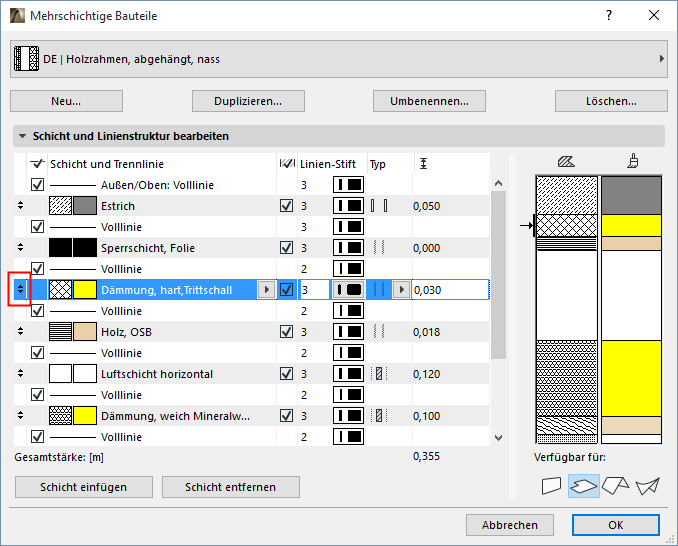Click the Typ column header
Image resolution: width=678 pixels, height=546 pixels.
pos(377,164)
